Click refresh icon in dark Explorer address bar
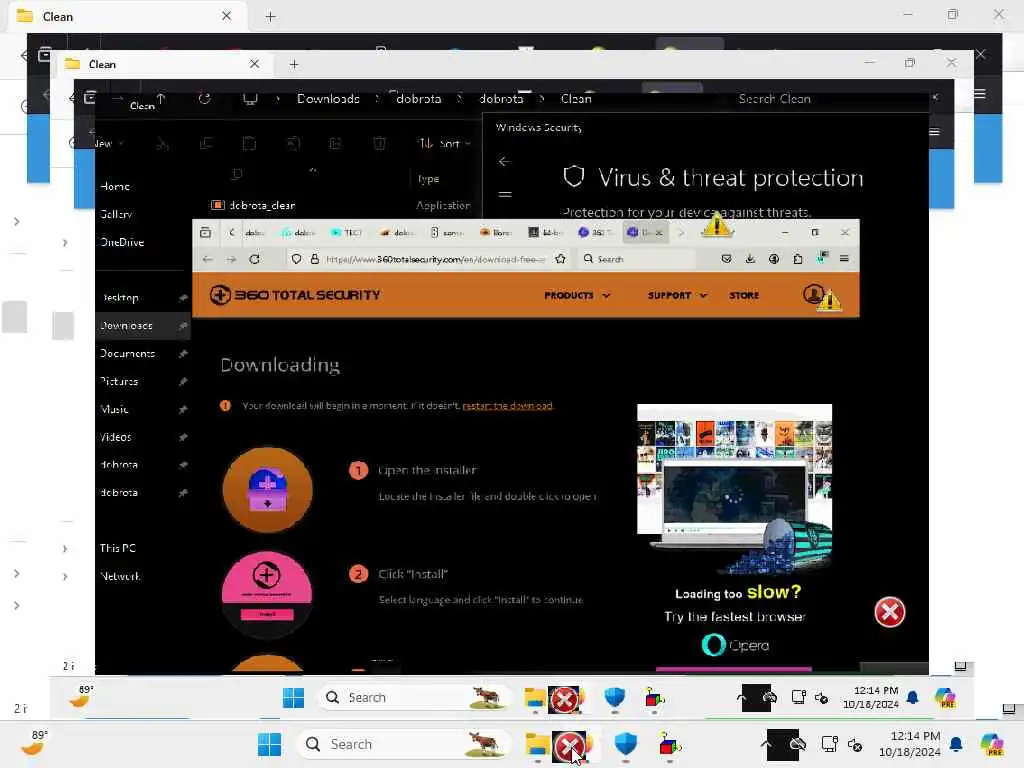 (204, 99)
